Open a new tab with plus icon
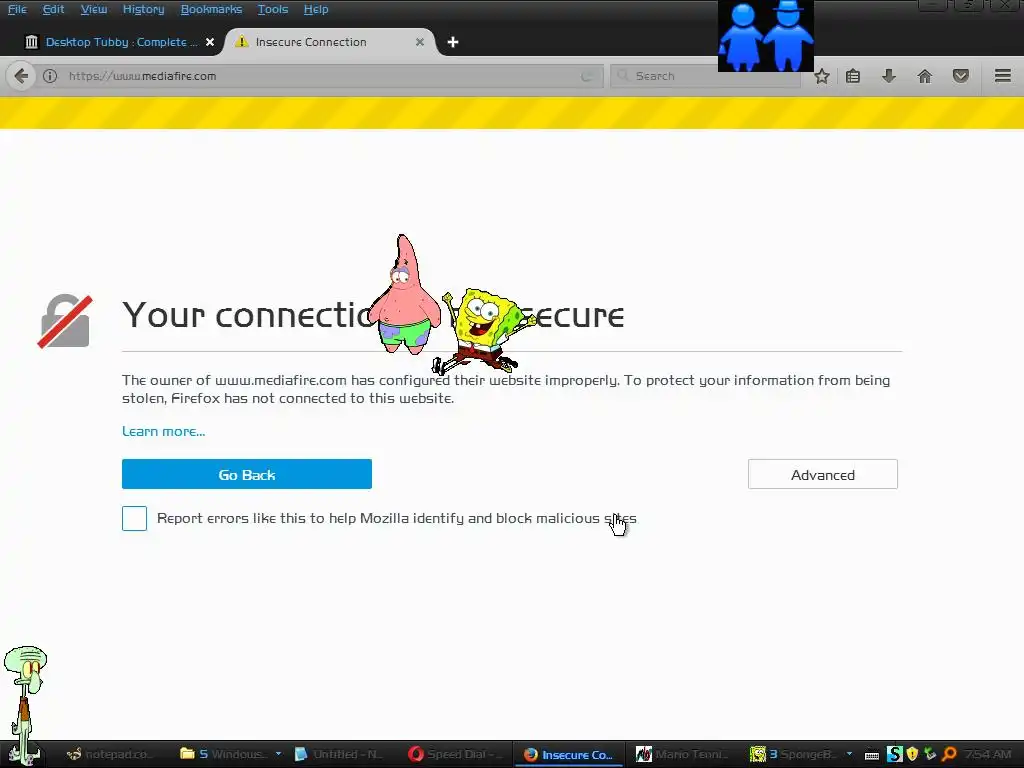 pyautogui.click(x=453, y=42)
